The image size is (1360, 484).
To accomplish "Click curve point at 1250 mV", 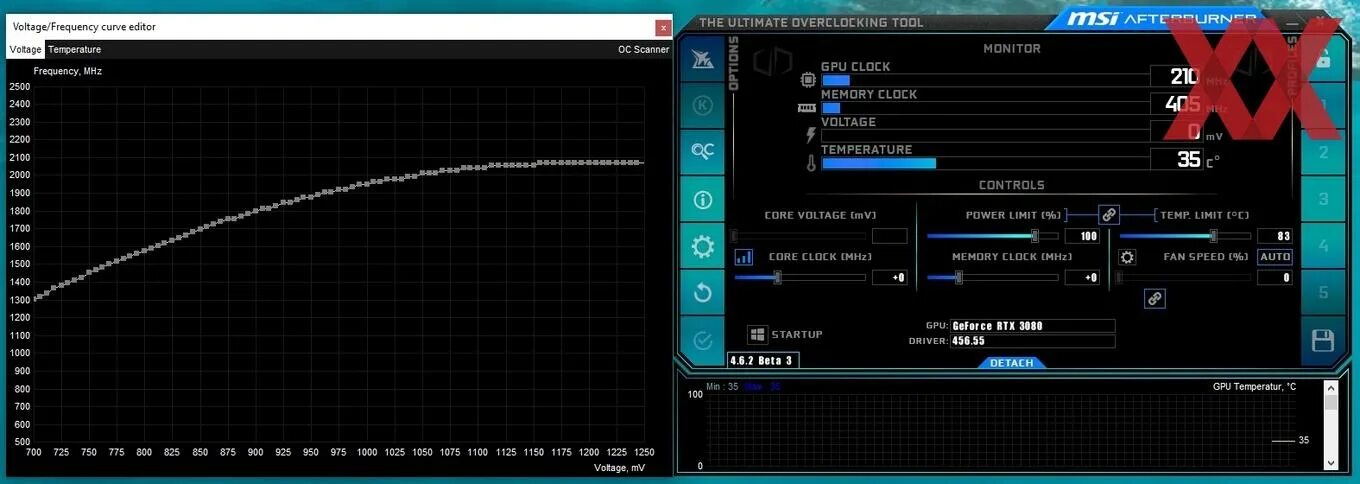I will [x=643, y=162].
